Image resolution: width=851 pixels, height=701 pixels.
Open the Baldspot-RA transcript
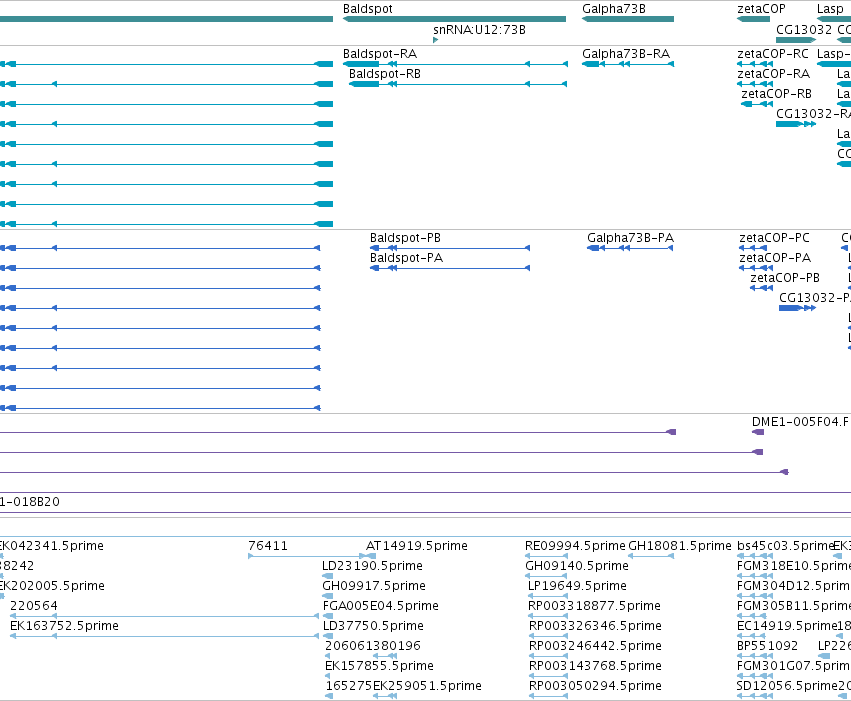click(x=455, y=64)
